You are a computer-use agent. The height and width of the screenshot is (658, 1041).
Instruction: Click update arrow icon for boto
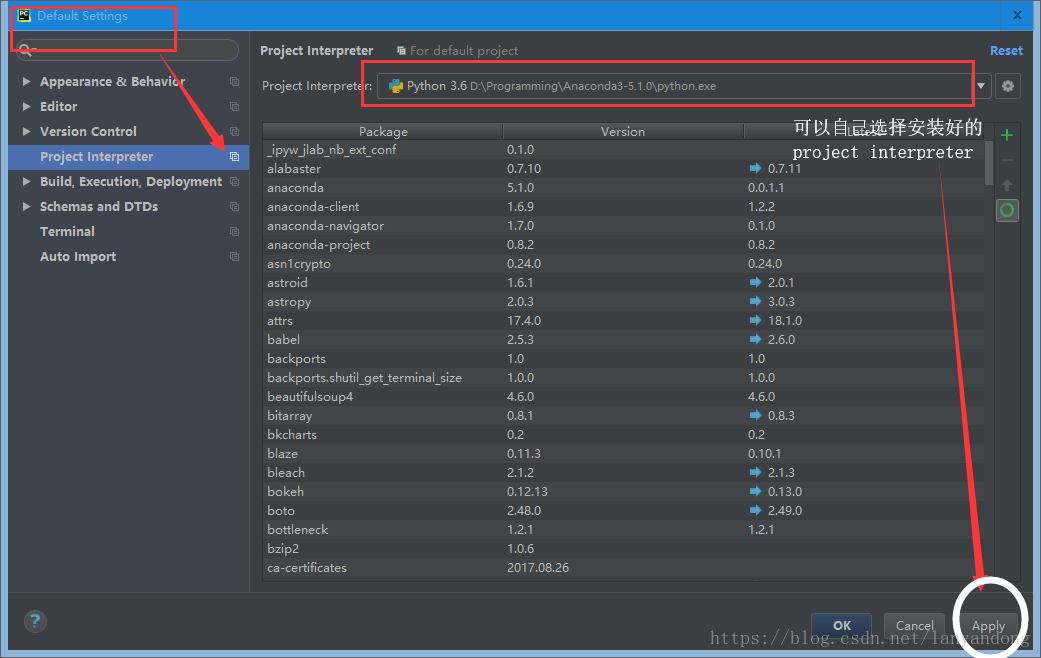click(755, 510)
